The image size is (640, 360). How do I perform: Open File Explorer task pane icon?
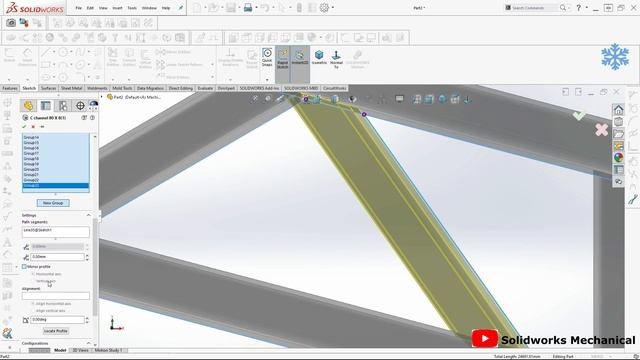(618, 134)
